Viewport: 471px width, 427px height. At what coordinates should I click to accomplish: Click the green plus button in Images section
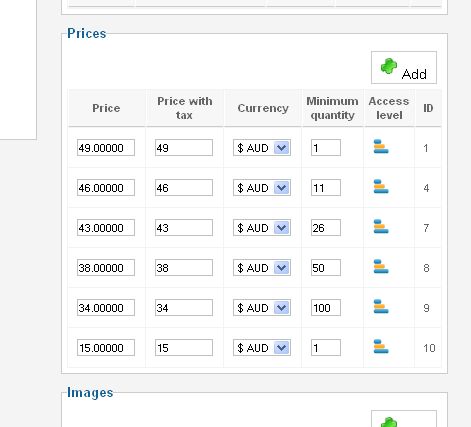(404, 419)
